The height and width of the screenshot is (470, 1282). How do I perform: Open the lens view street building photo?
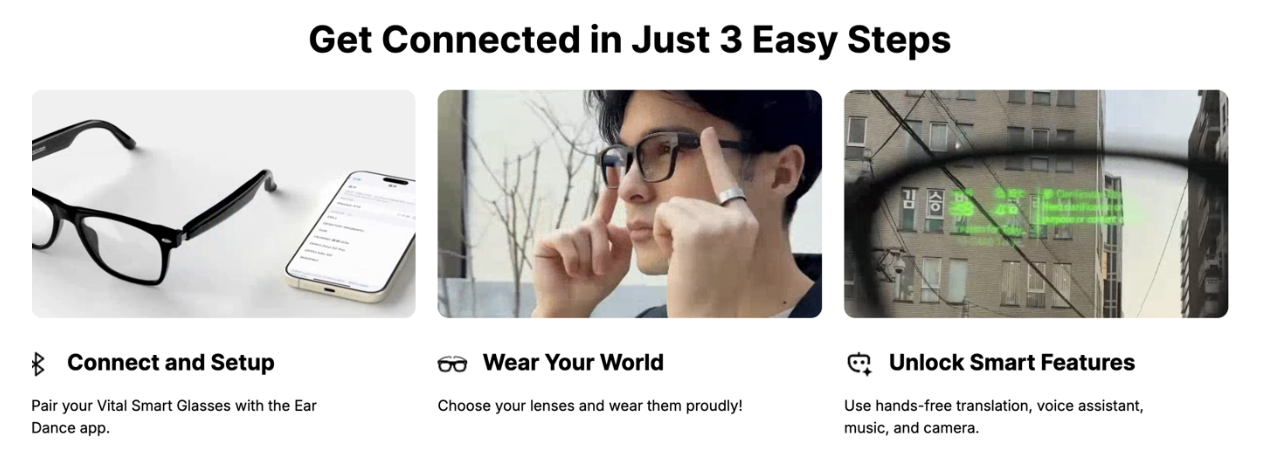pos(1036,204)
